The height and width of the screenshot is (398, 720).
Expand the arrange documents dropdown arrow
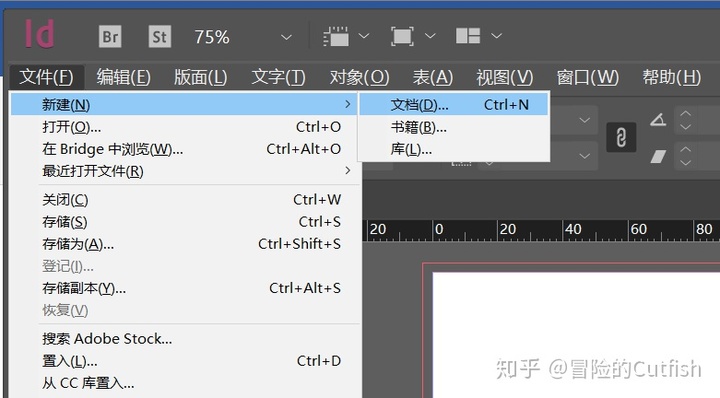(x=496, y=35)
